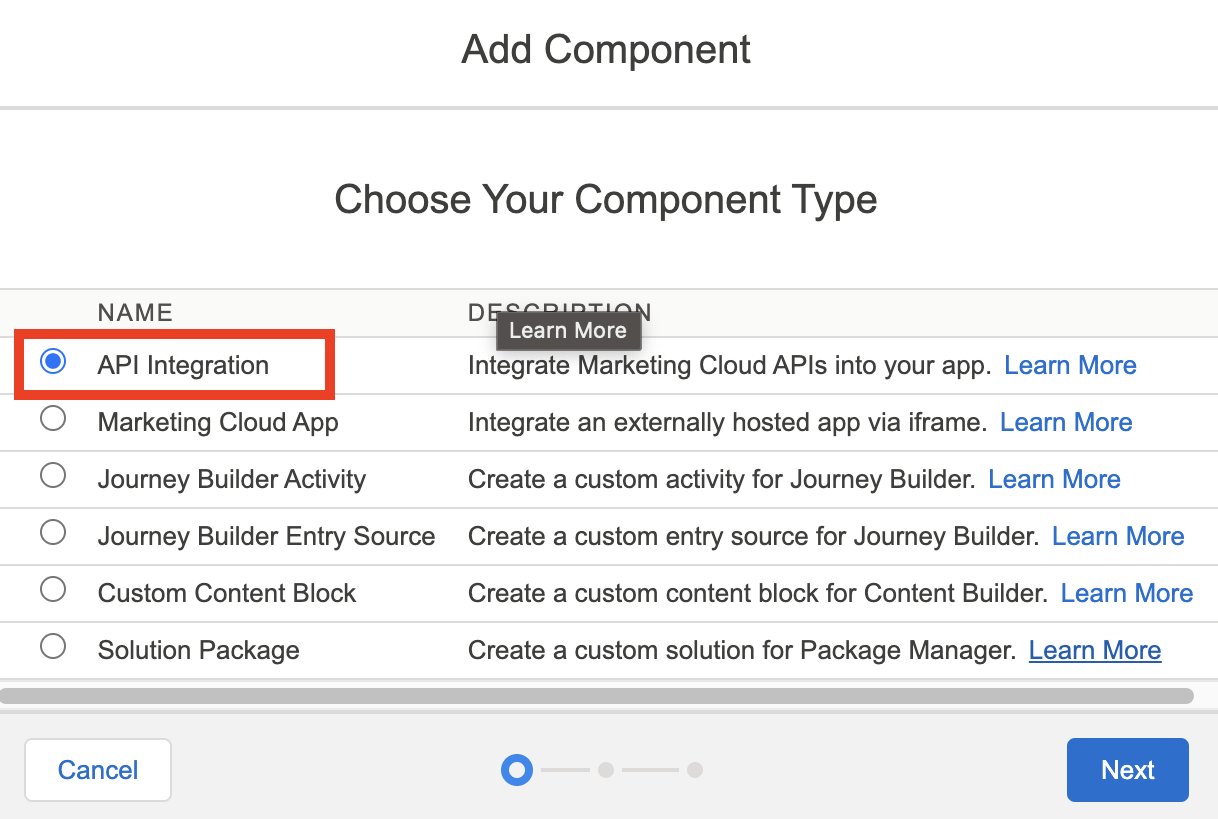Select the Marketing Cloud App radio button

coord(53,419)
